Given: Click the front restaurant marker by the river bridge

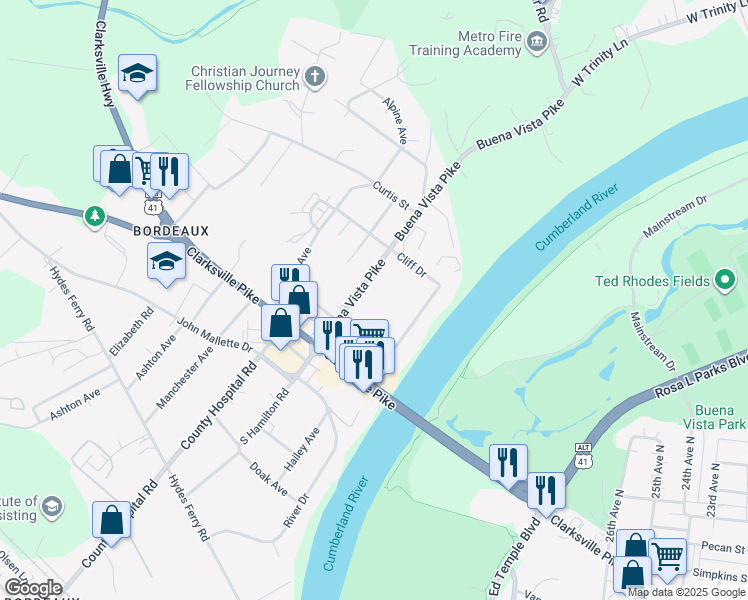Looking at the screenshot, I should click(x=364, y=366).
